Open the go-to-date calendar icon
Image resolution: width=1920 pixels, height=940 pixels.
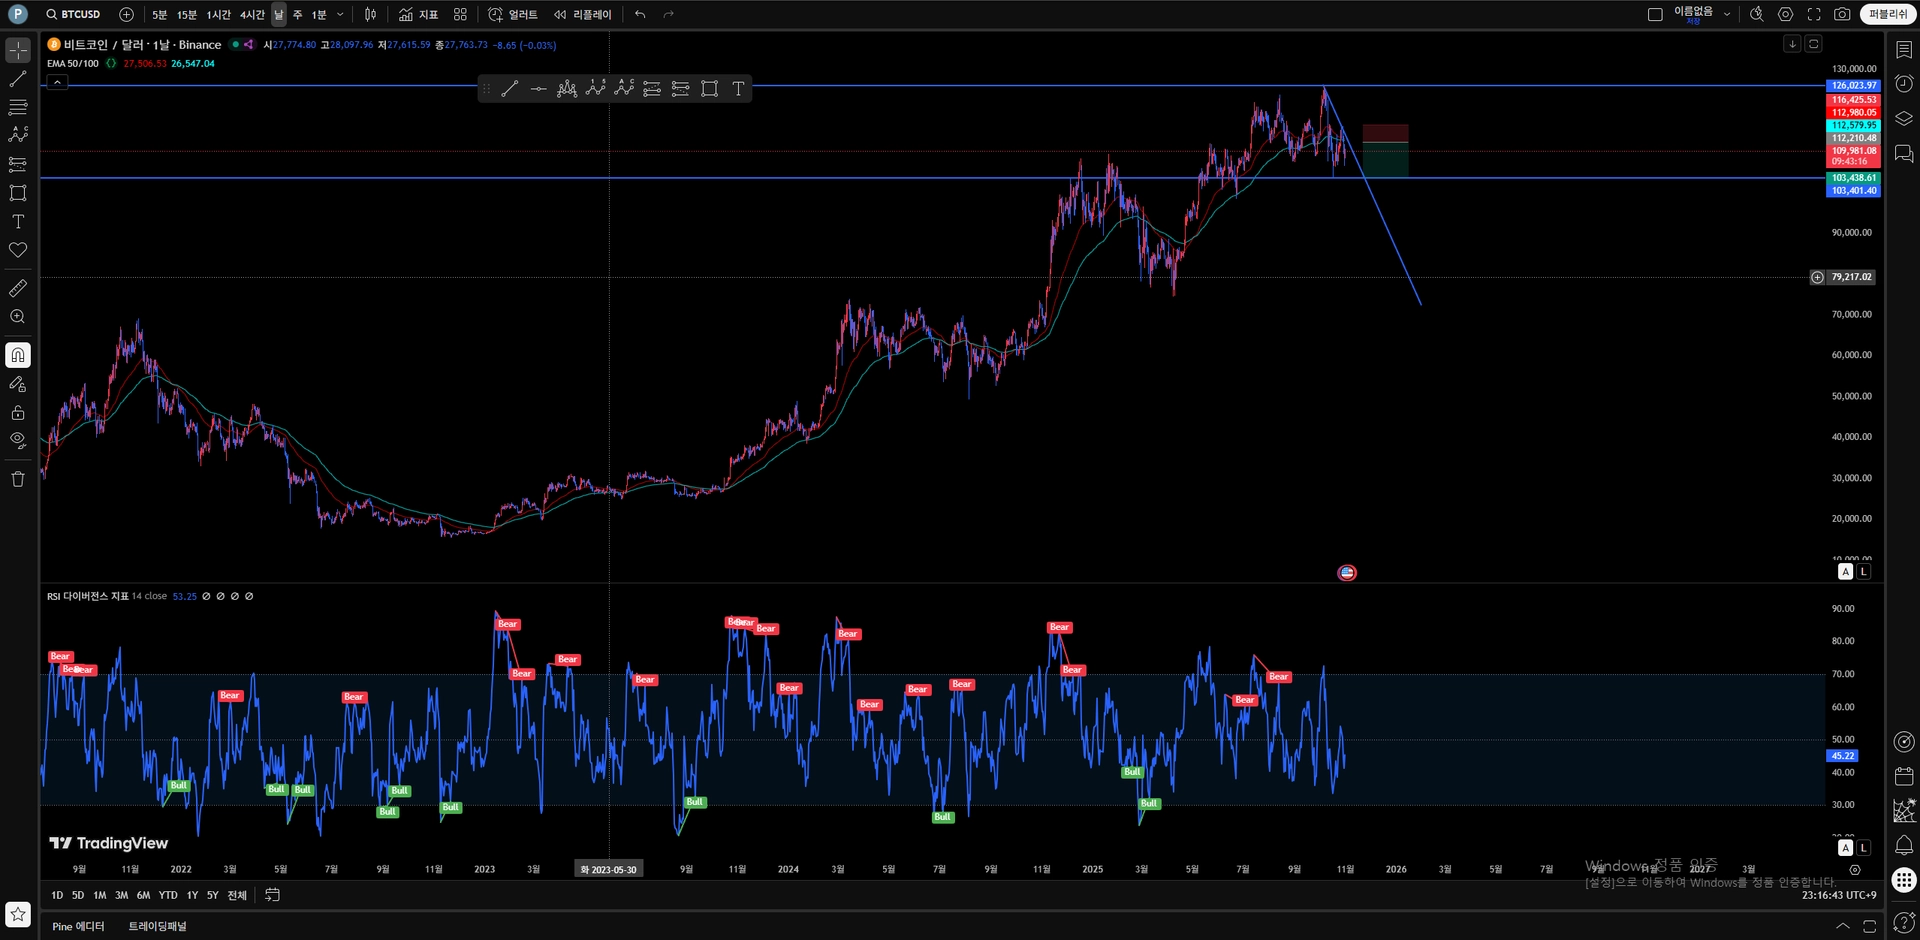(272, 895)
